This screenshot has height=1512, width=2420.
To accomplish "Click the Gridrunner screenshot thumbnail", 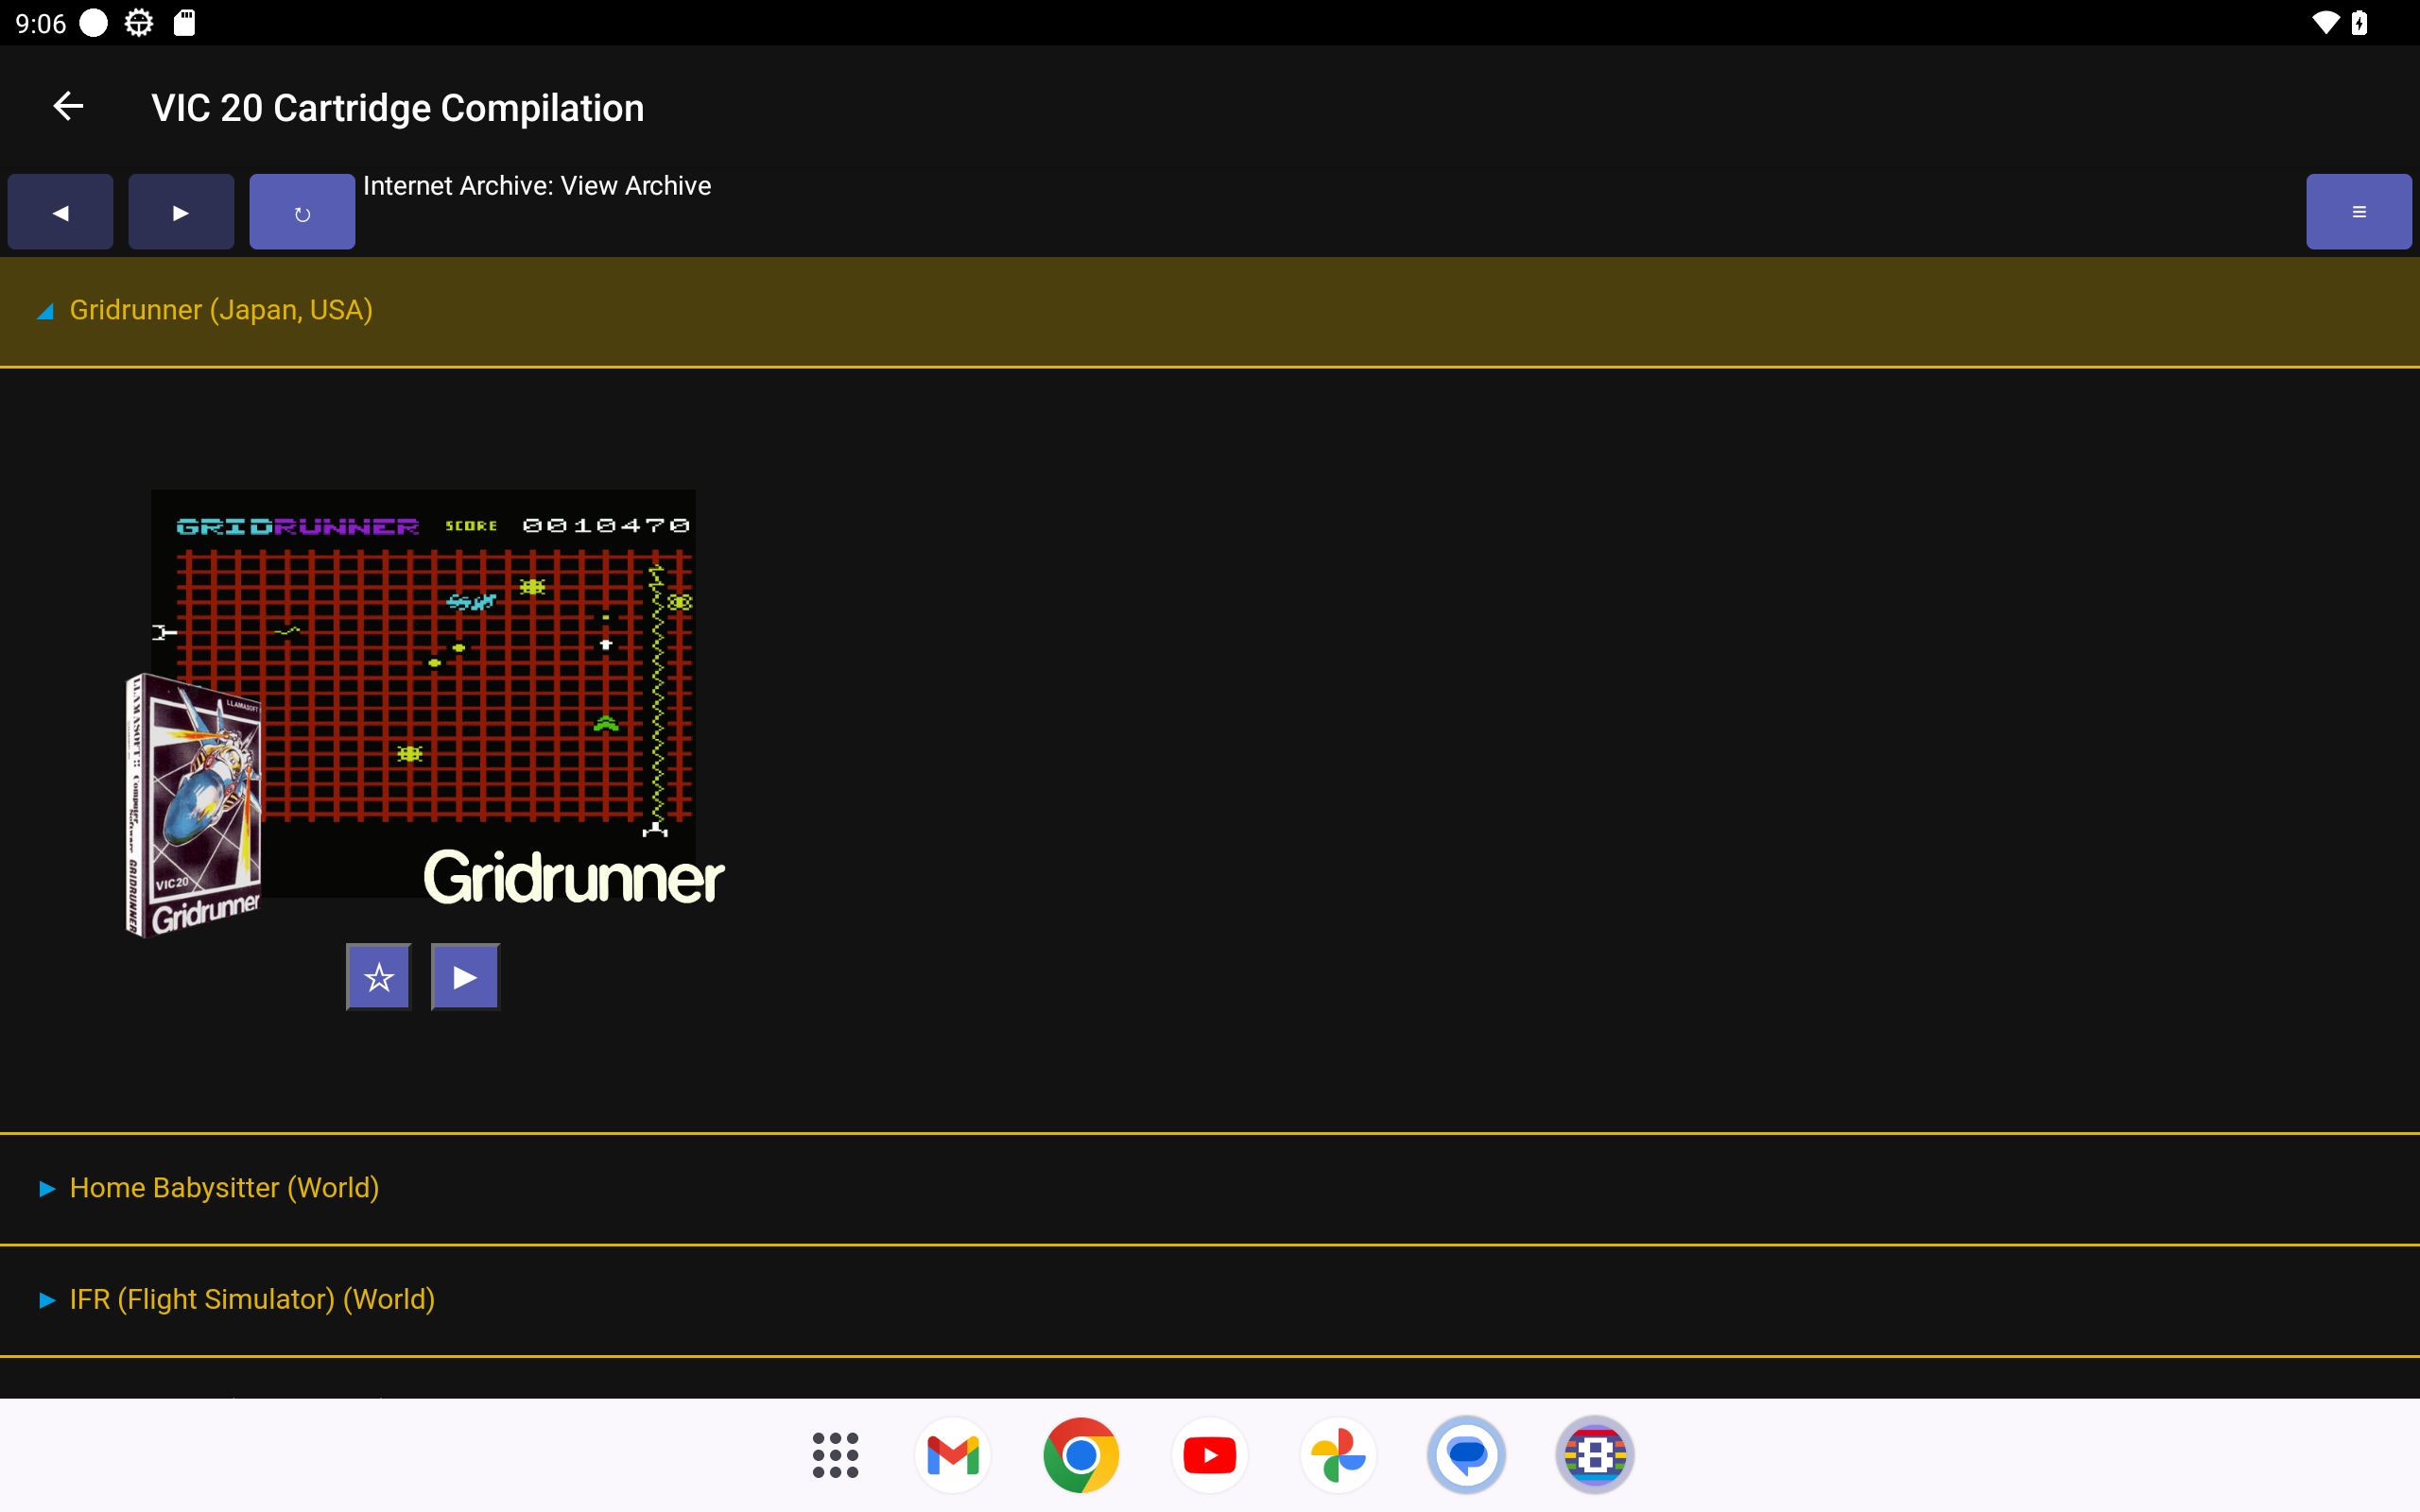I will 470,680.
